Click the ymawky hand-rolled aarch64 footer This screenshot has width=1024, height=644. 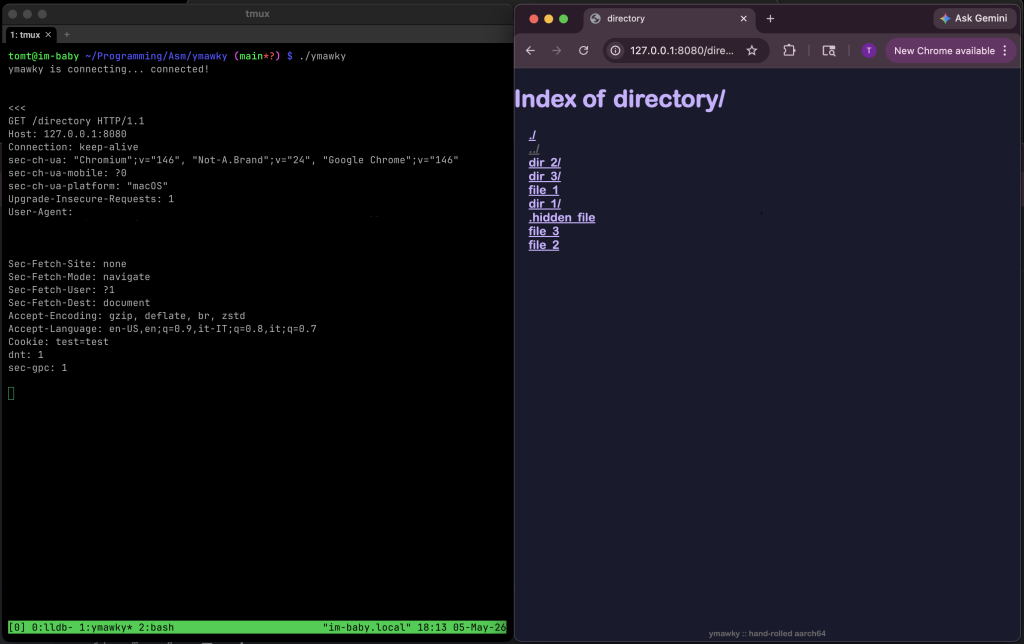767,634
